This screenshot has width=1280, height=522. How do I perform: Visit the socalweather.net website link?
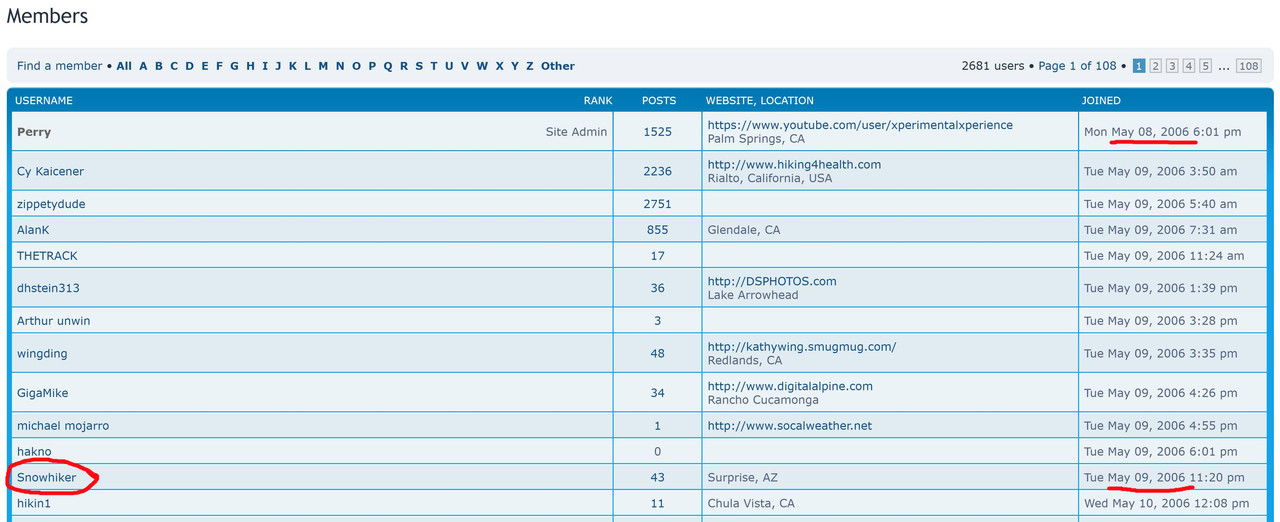pyautogui.click(x=790, y=426)
